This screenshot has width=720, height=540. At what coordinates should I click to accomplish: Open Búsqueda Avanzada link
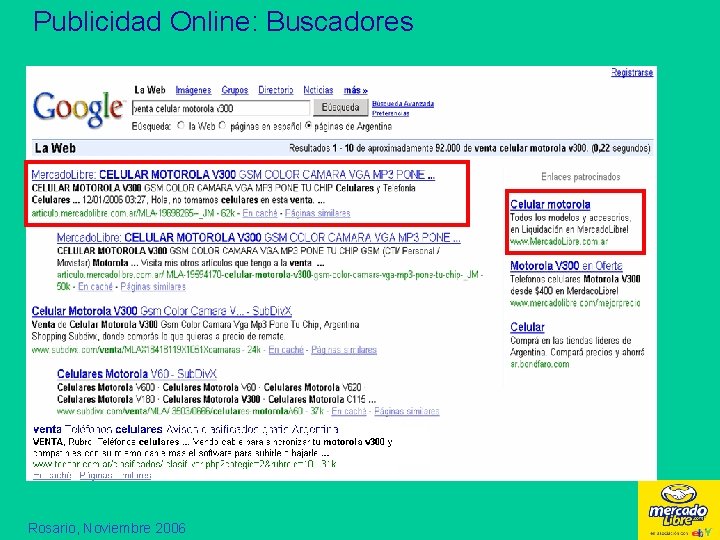[403, 104]
